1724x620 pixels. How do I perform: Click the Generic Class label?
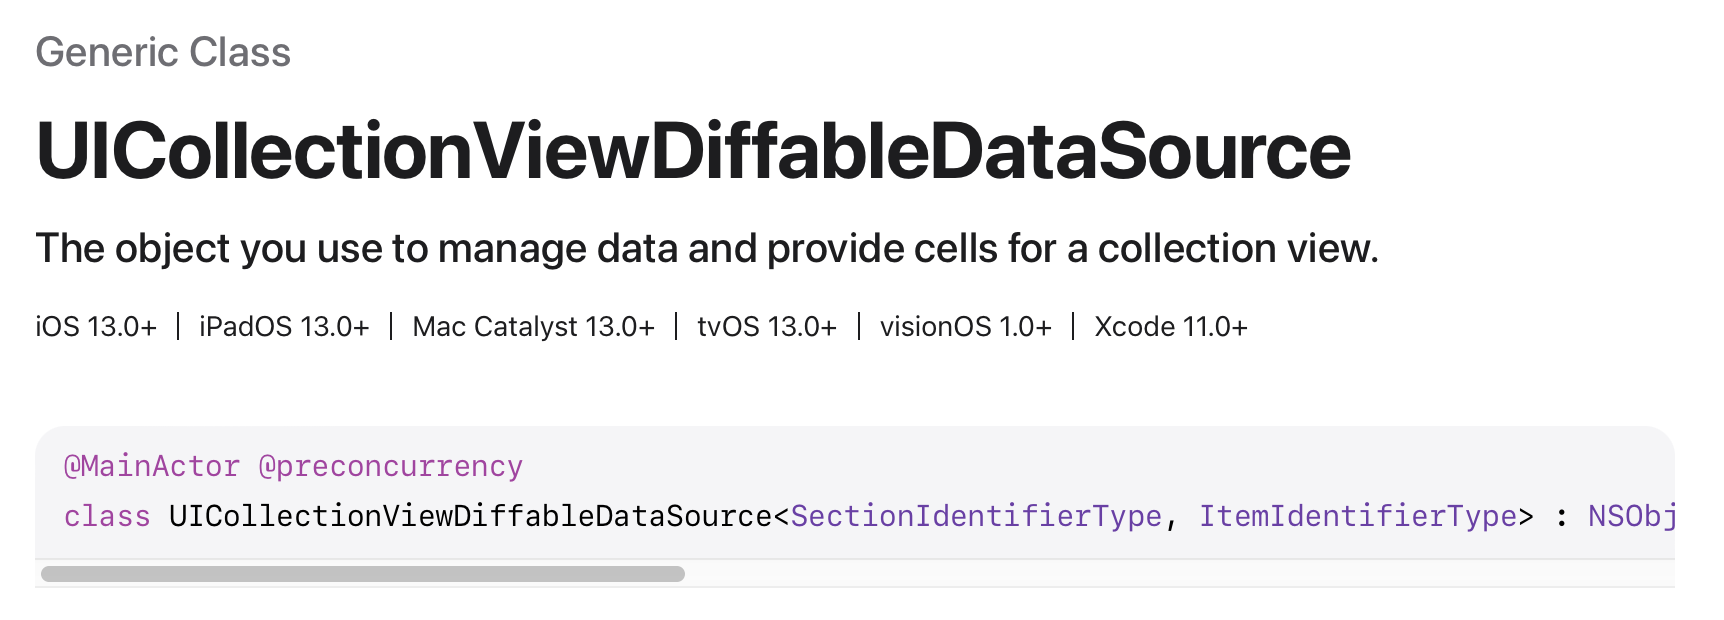[x=163, y=52]
